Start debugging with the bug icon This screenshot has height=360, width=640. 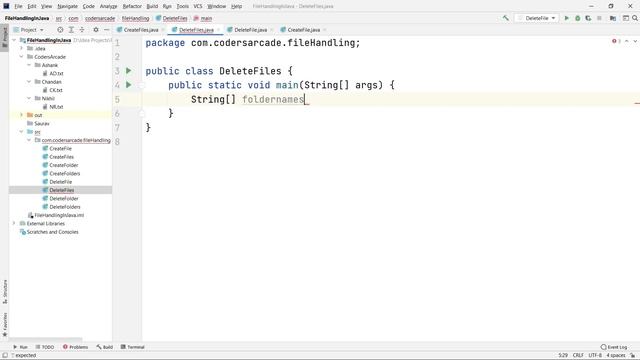tap(578, 18)
